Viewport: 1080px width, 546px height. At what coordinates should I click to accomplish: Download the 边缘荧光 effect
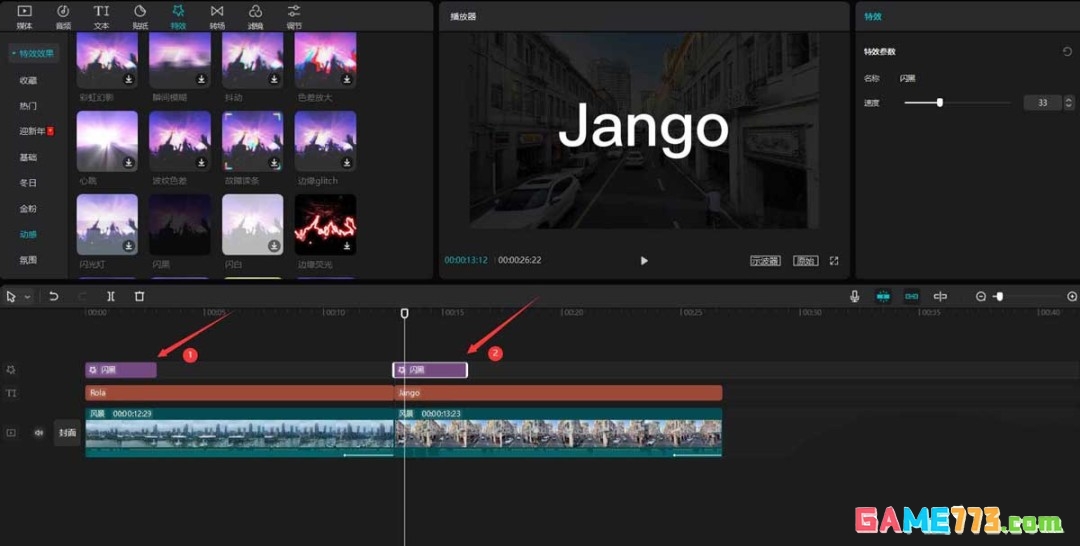(347, 246)
